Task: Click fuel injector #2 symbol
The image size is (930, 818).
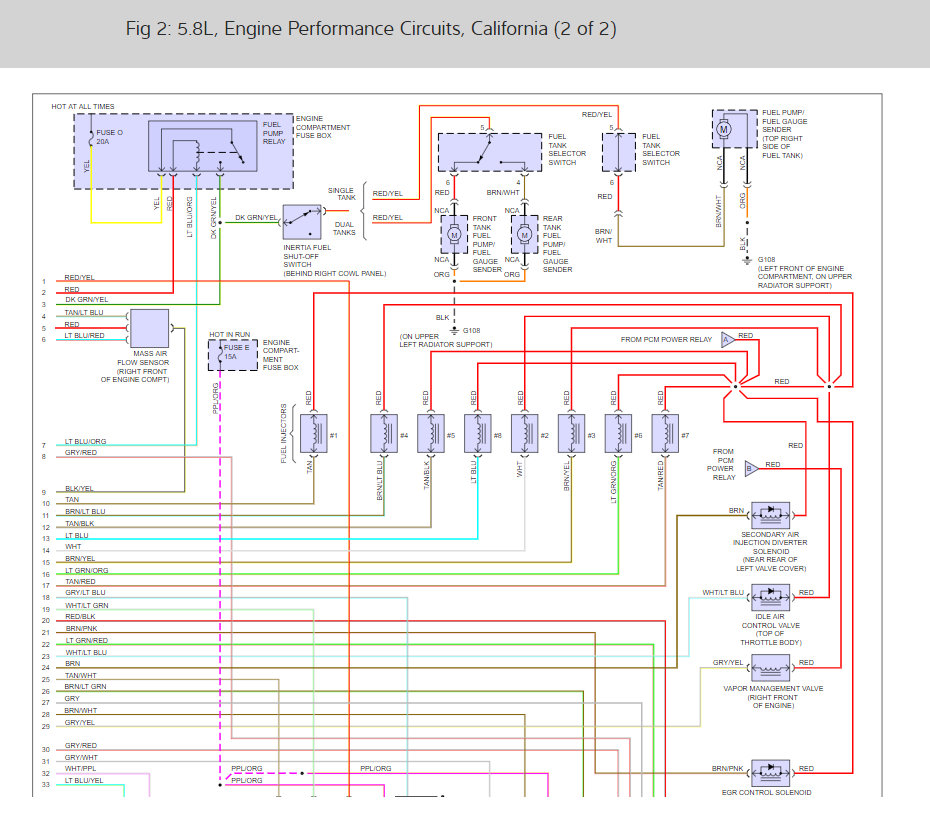Action: coord(524,434)
